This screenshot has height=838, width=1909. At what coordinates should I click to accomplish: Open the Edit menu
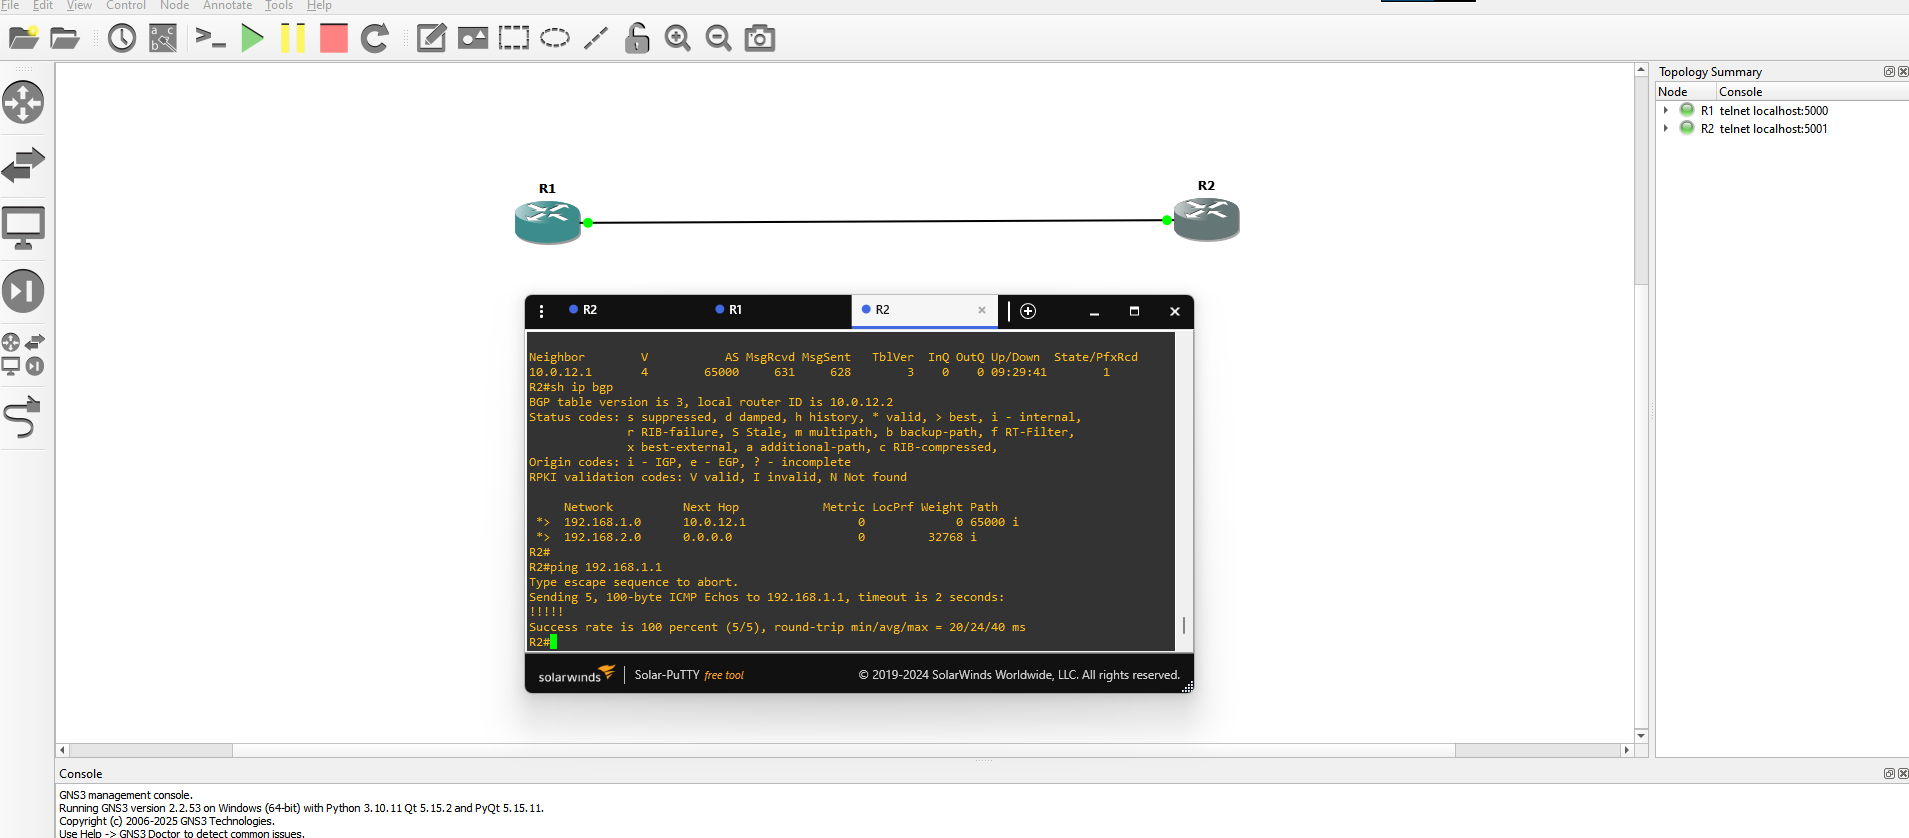43,5
